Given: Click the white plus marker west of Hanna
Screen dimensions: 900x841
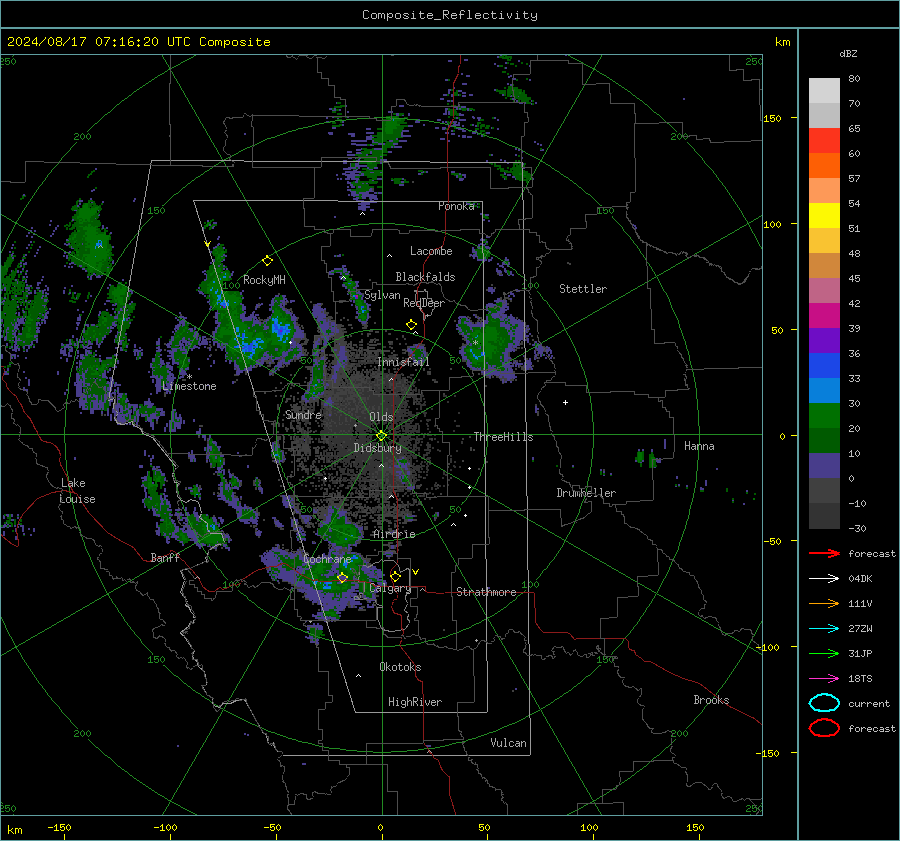Looking at the screenshot, I should 565,402.
